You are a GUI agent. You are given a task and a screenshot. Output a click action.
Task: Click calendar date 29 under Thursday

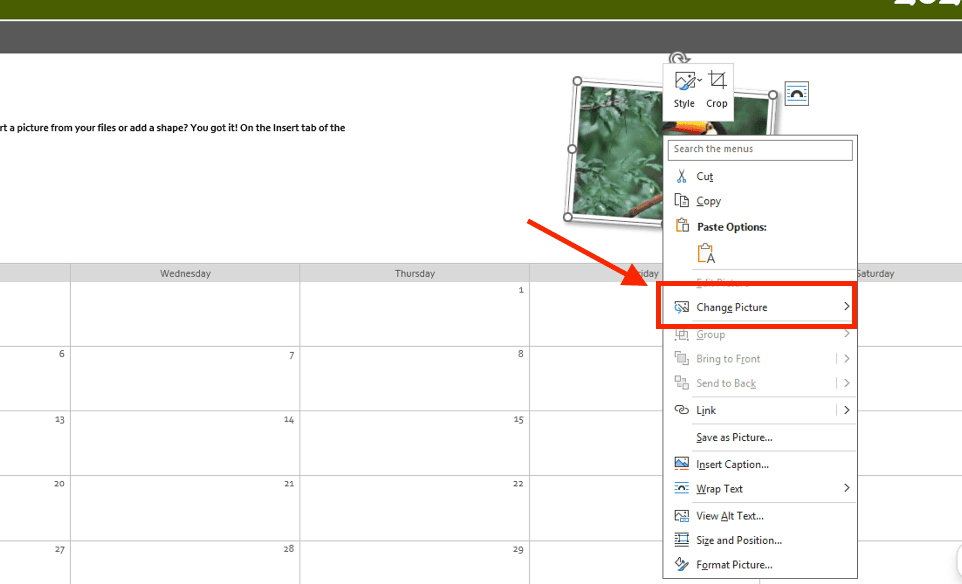(518, 550)
